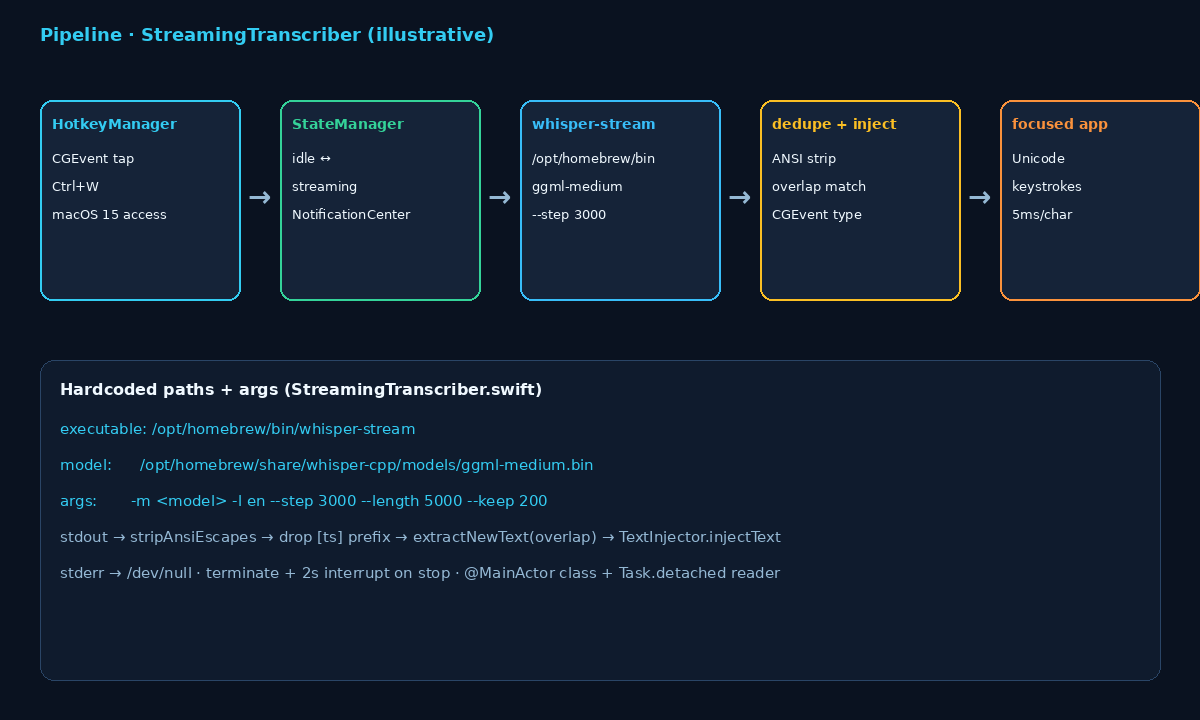Click the "Unicode" line

[1038, 158]
